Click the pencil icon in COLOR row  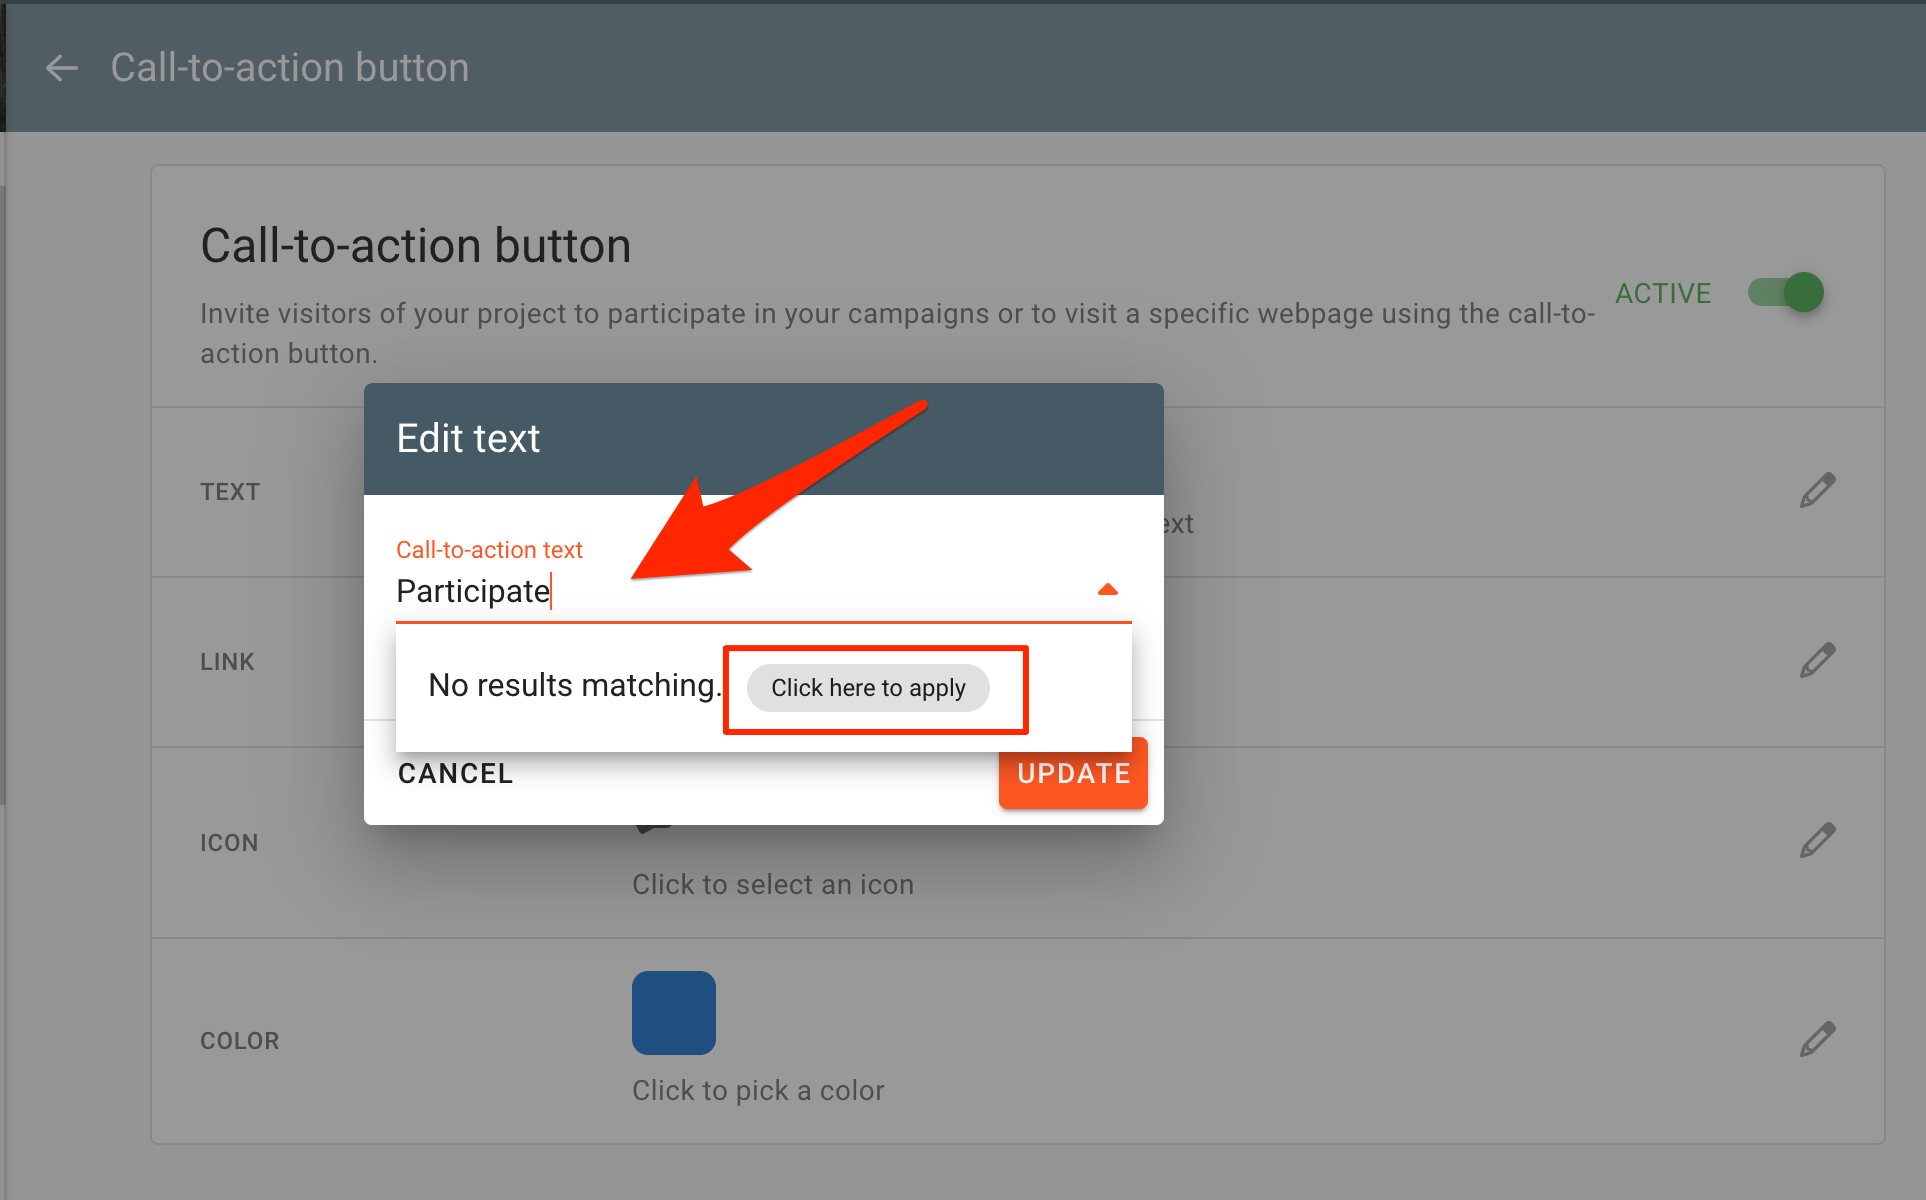[1817, 1040]
